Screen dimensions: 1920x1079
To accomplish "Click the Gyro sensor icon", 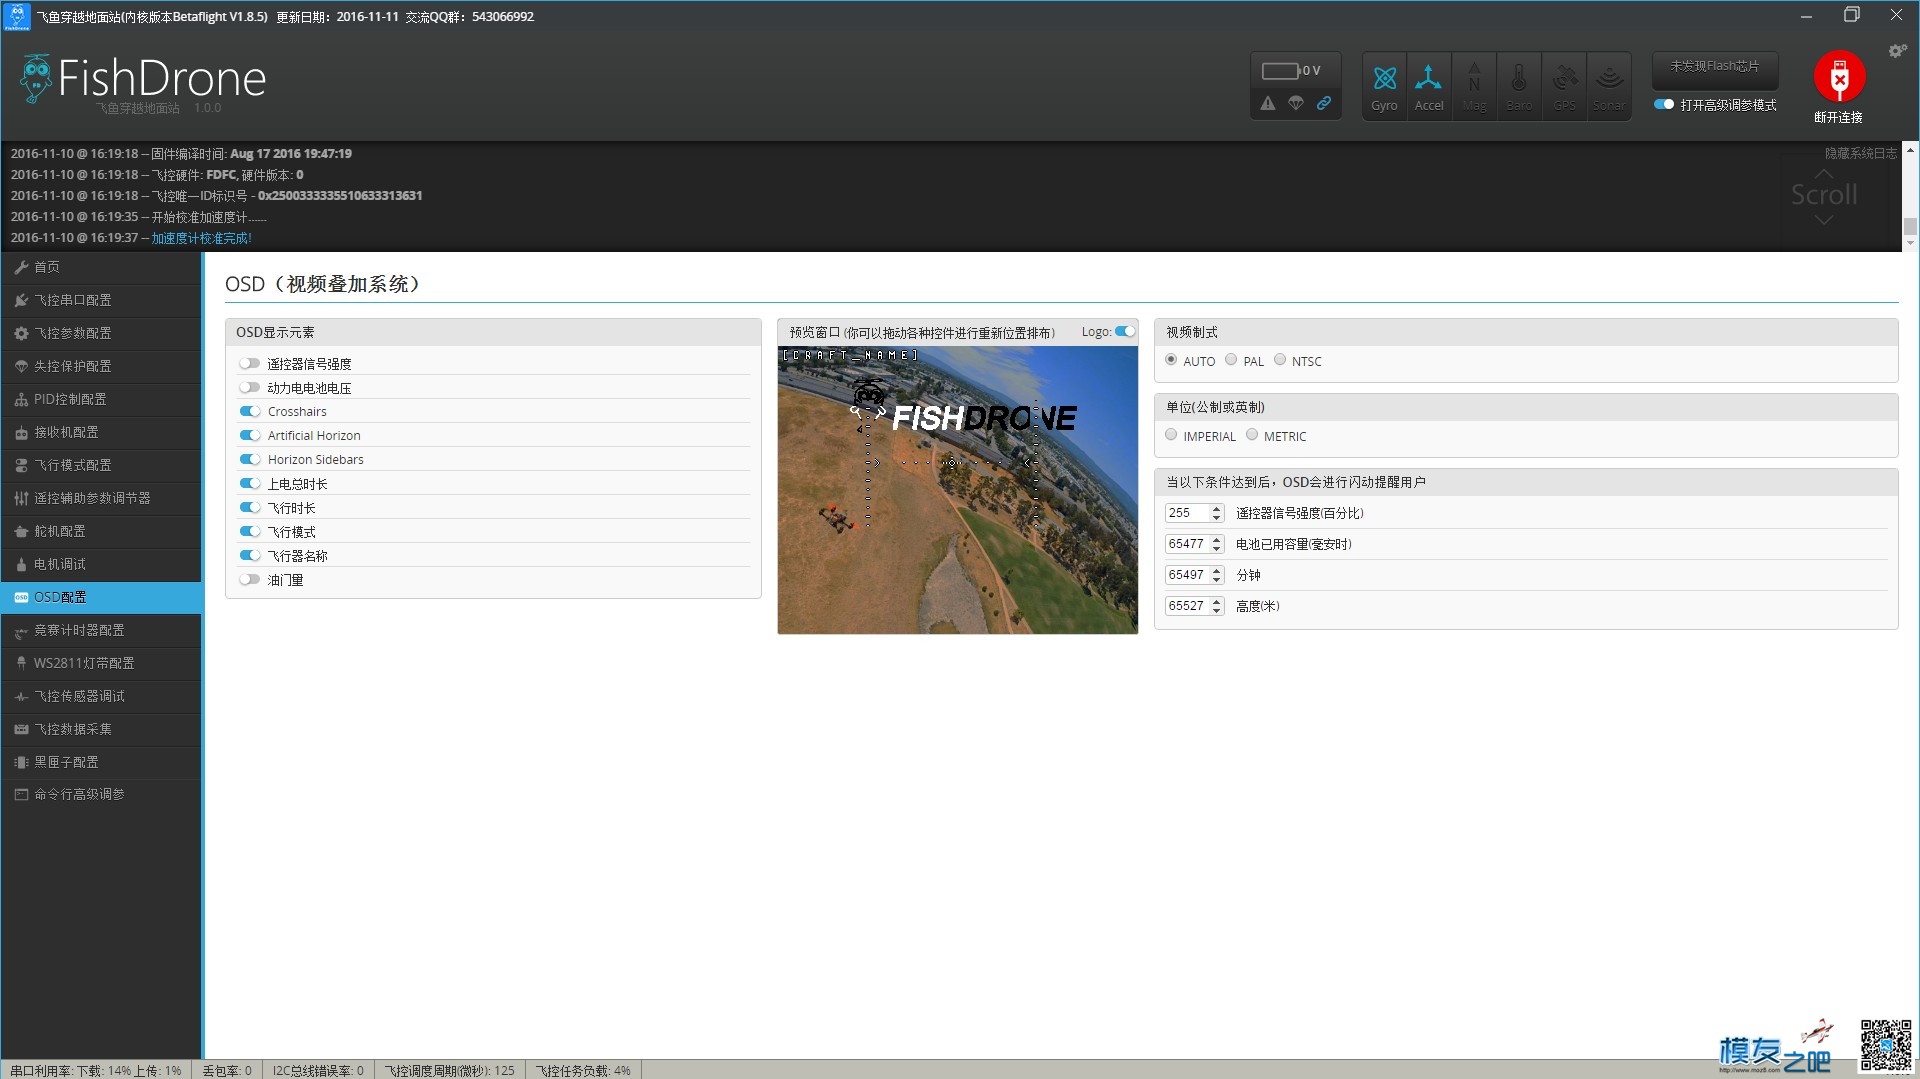I will (1384, 87).
